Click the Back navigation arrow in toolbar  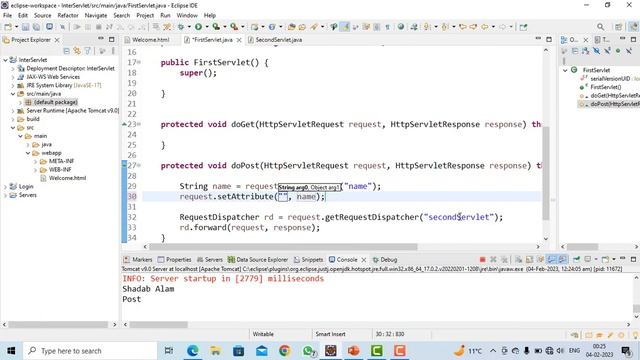click(x=484, y=27)
